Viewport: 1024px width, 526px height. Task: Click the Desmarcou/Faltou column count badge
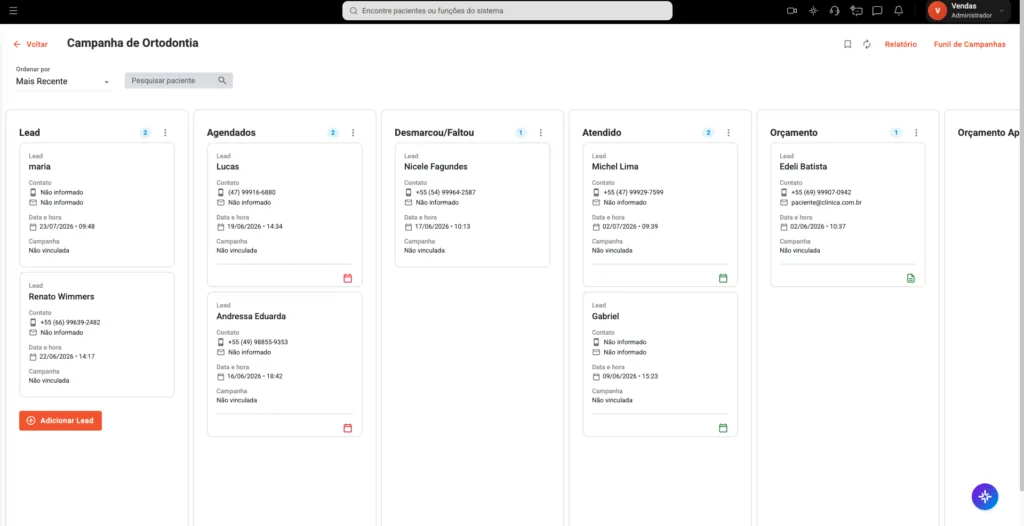(520, 133)
